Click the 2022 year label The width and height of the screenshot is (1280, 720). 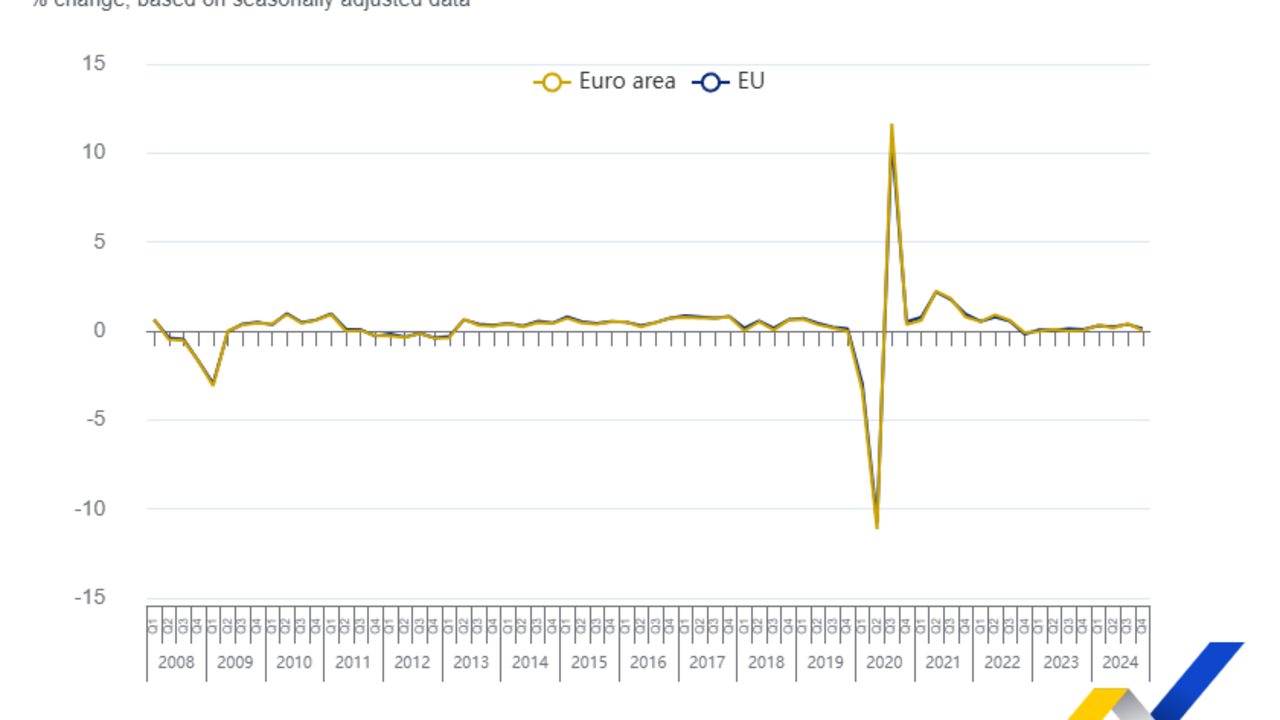[x=1002, y=662]
